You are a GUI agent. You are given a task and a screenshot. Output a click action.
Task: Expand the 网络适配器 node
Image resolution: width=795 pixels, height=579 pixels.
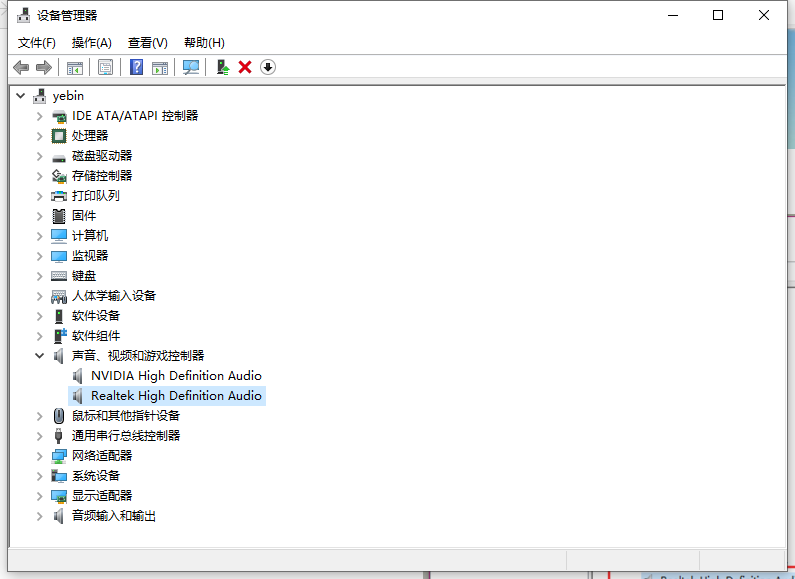pyautogui.click(x=40, y=456)
